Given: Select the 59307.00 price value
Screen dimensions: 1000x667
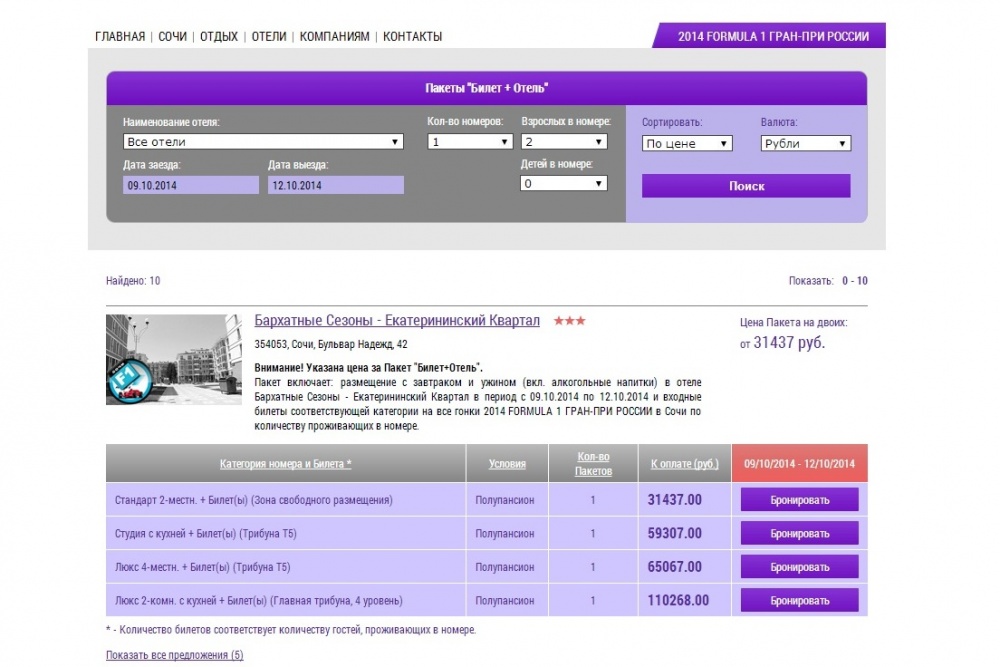Looking at the screenshot, I should pyautogui.click(x=674, y=533).
